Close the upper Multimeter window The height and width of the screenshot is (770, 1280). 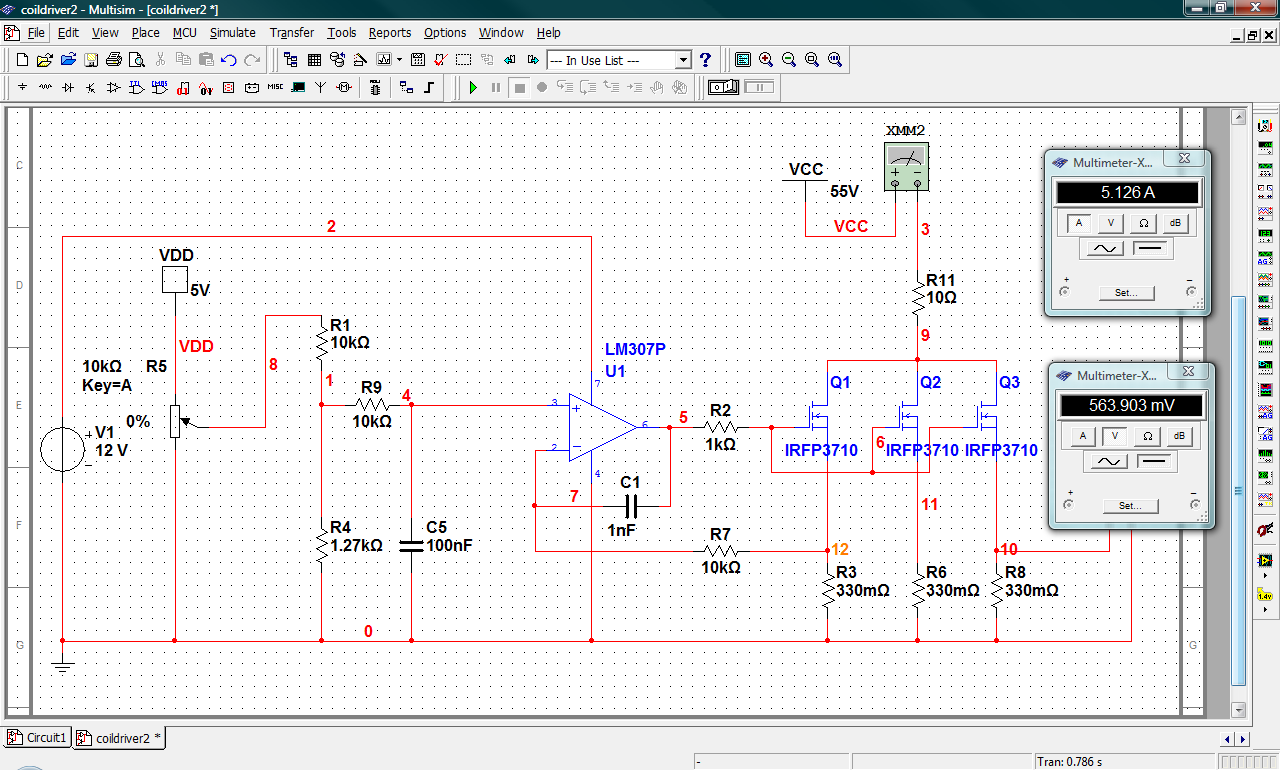tap(1184, 159)
